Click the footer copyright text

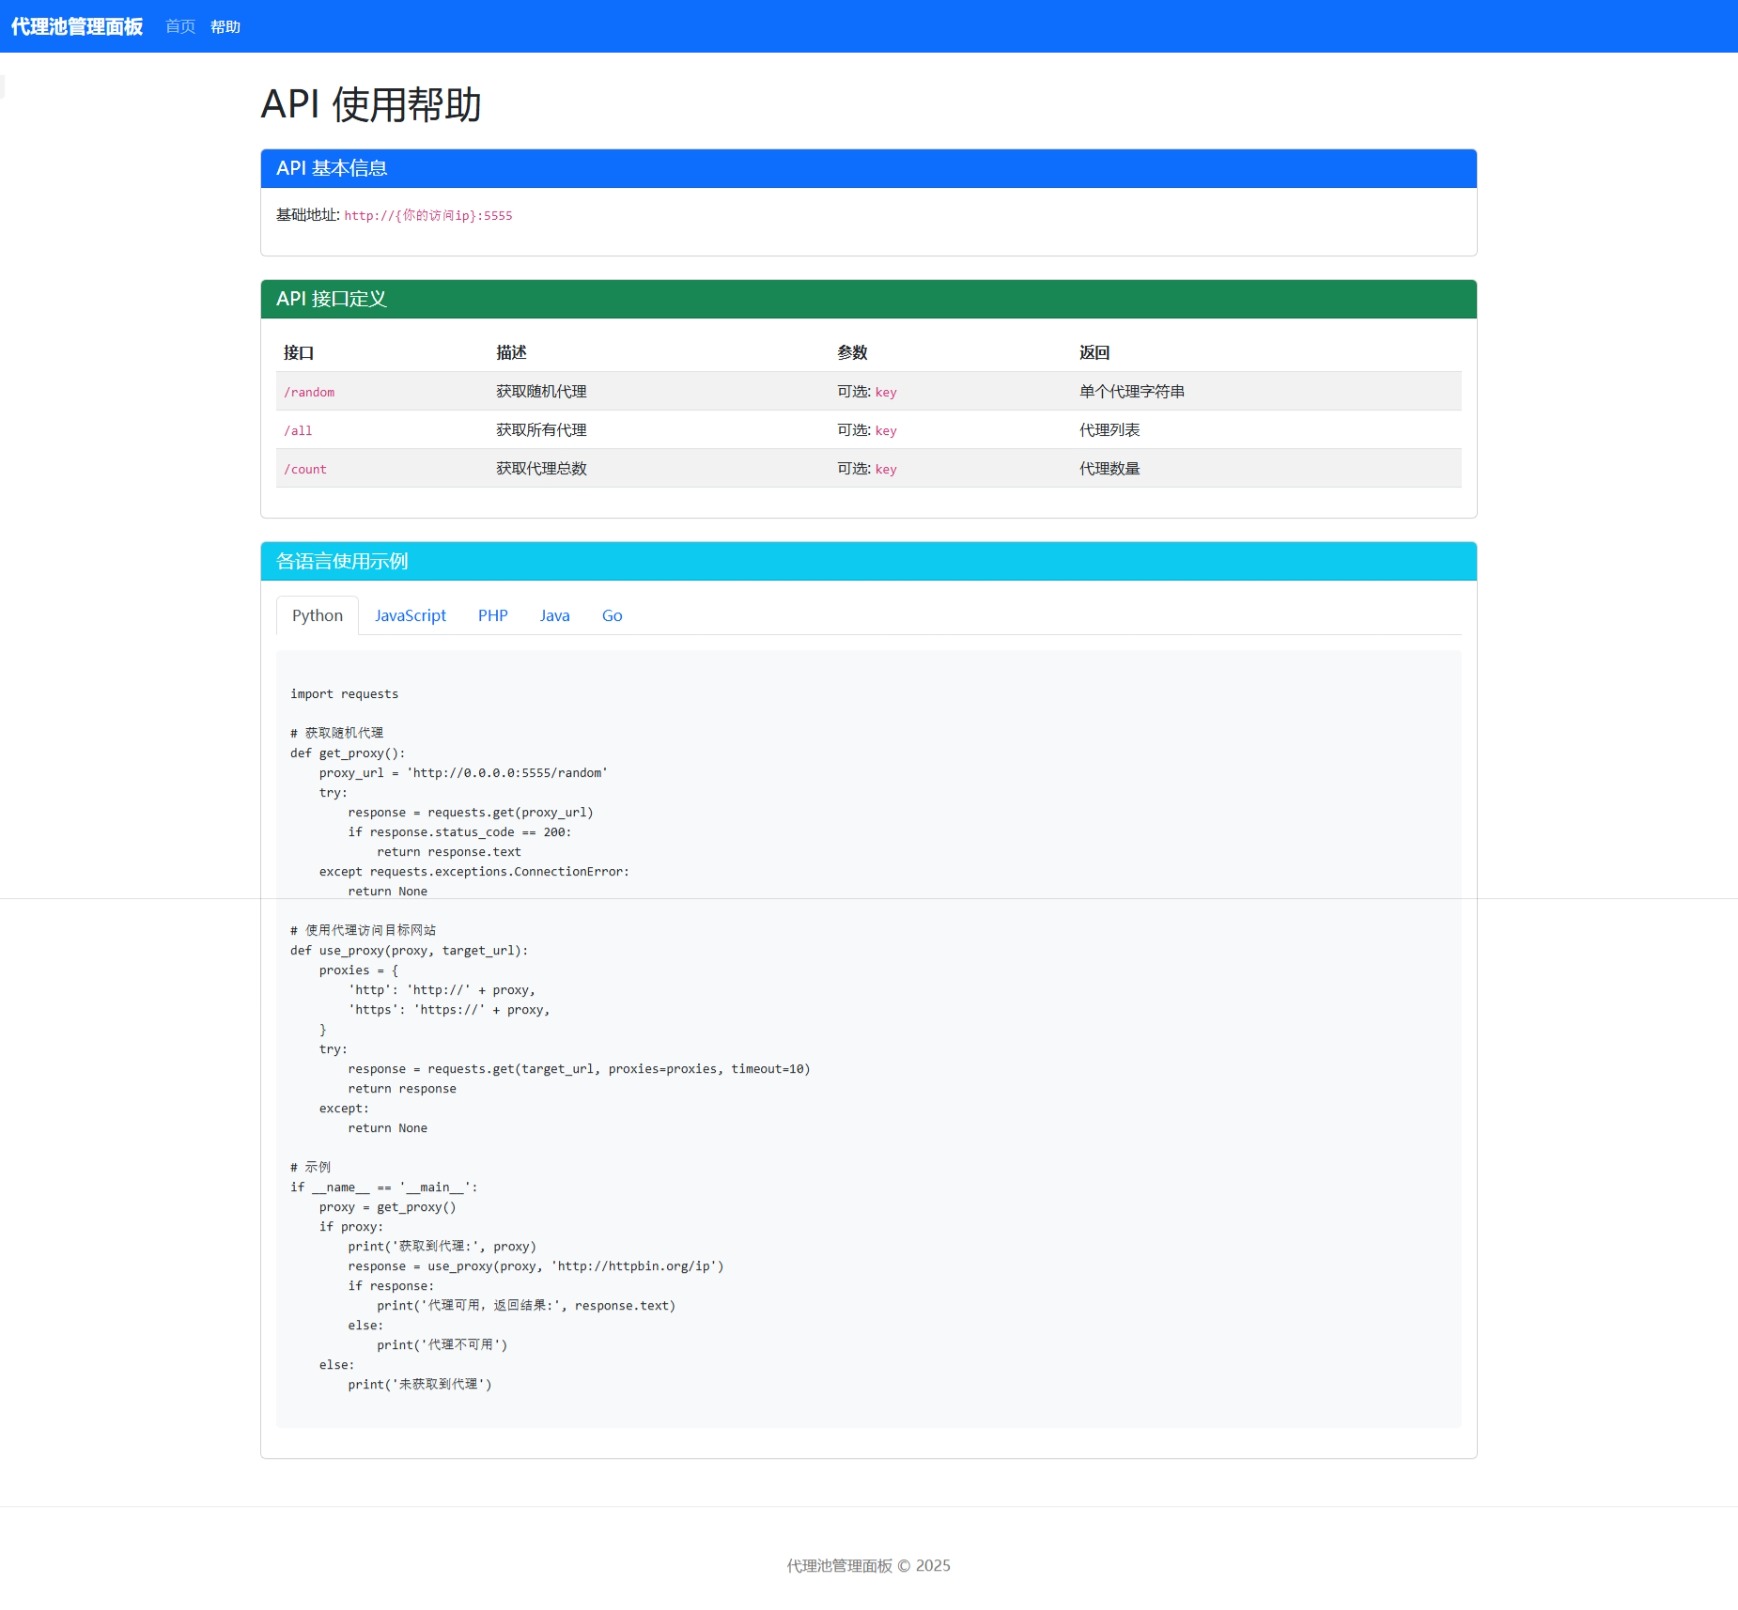pos(868,1566)
